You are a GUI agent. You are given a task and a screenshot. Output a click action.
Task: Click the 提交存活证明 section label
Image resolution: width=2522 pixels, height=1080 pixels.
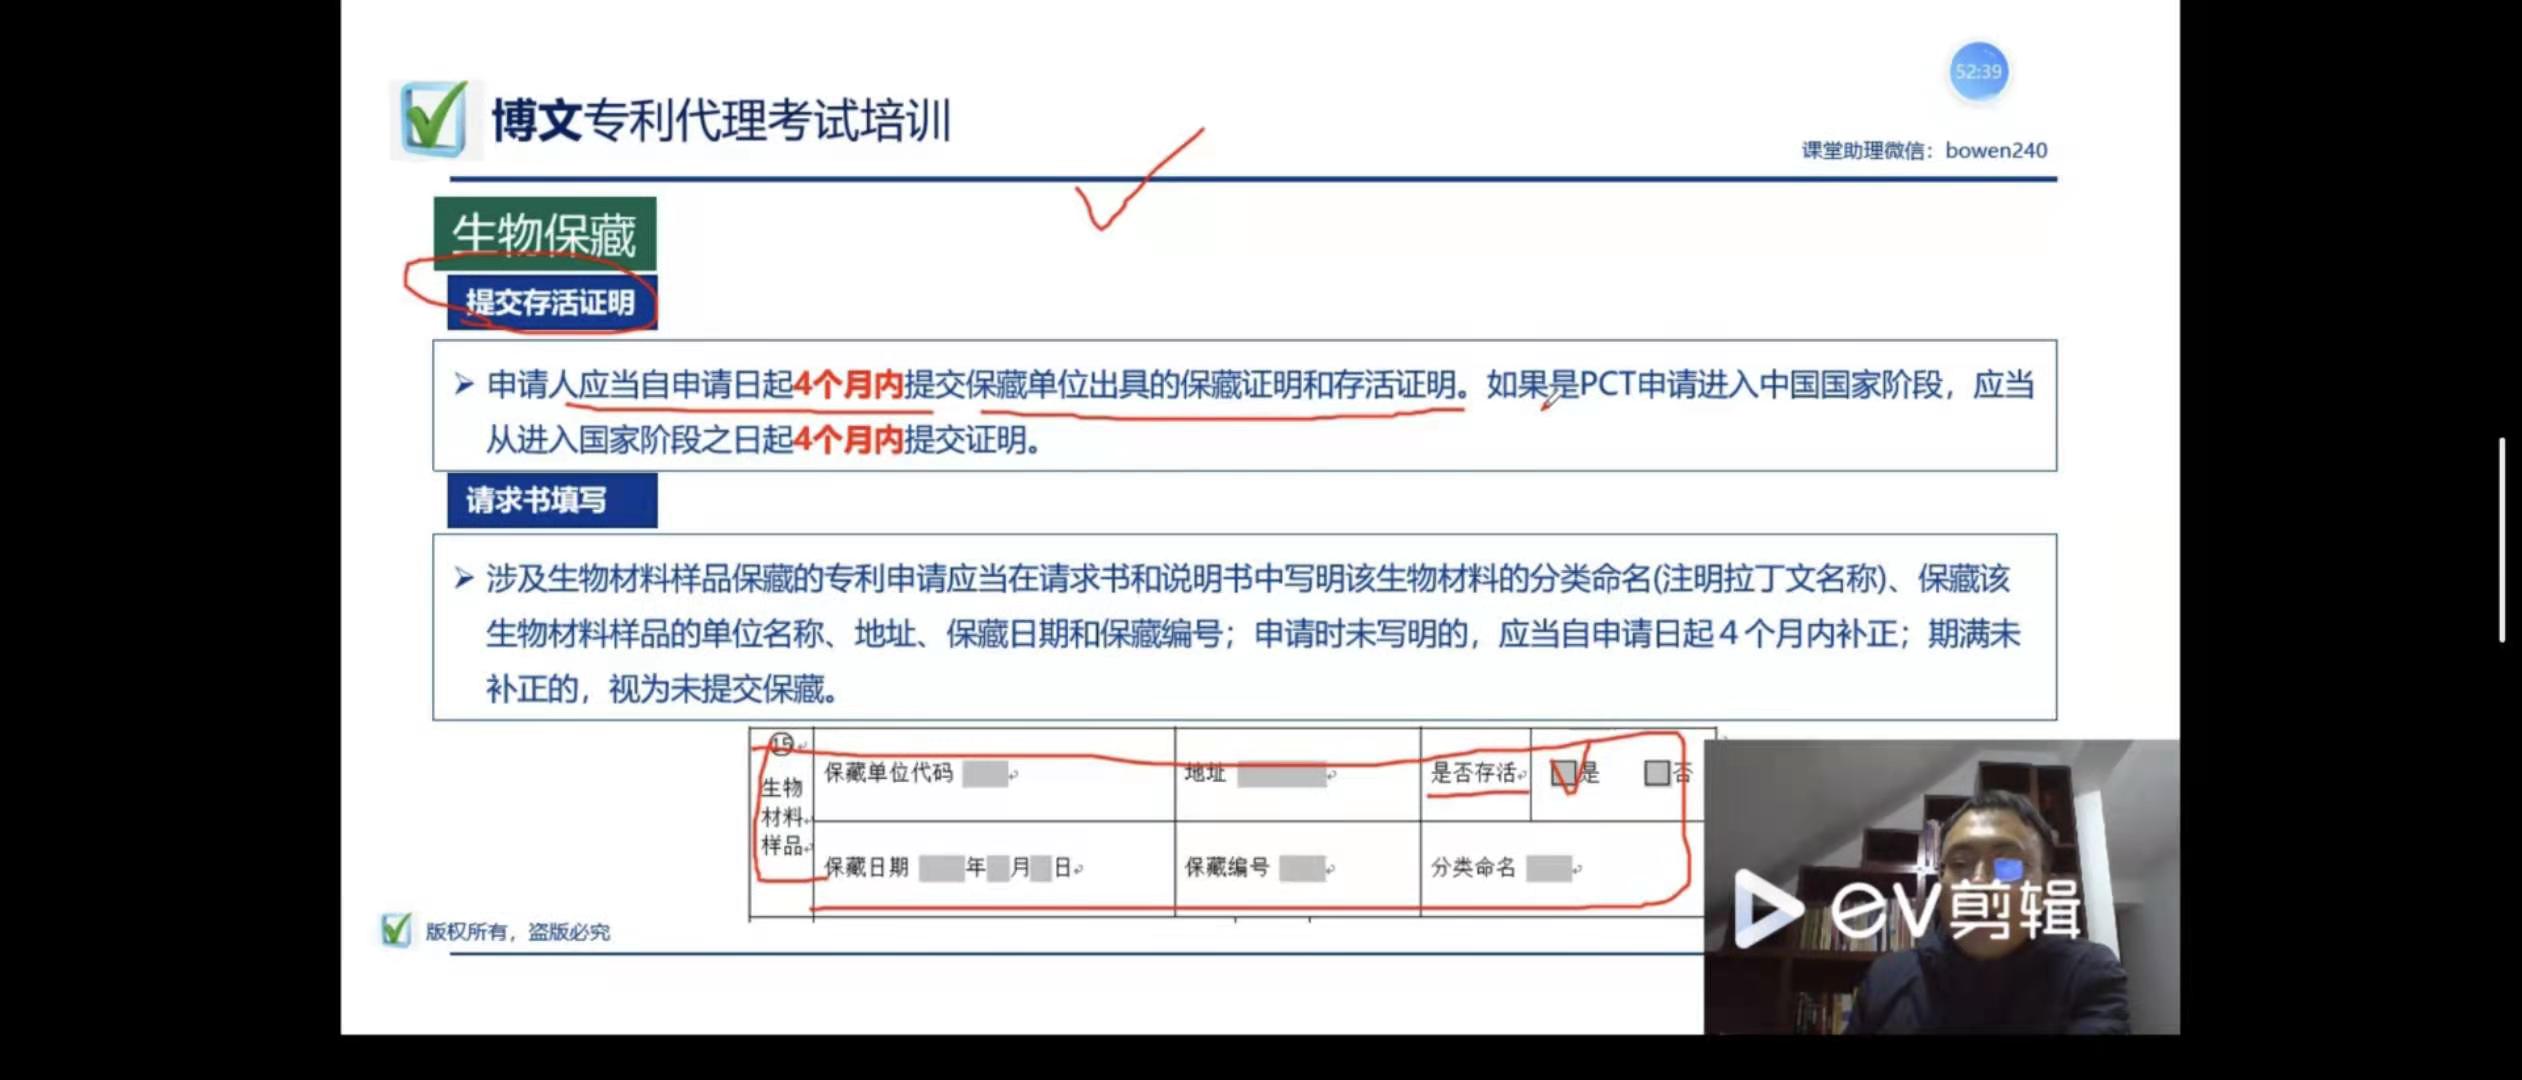(551, 302)
